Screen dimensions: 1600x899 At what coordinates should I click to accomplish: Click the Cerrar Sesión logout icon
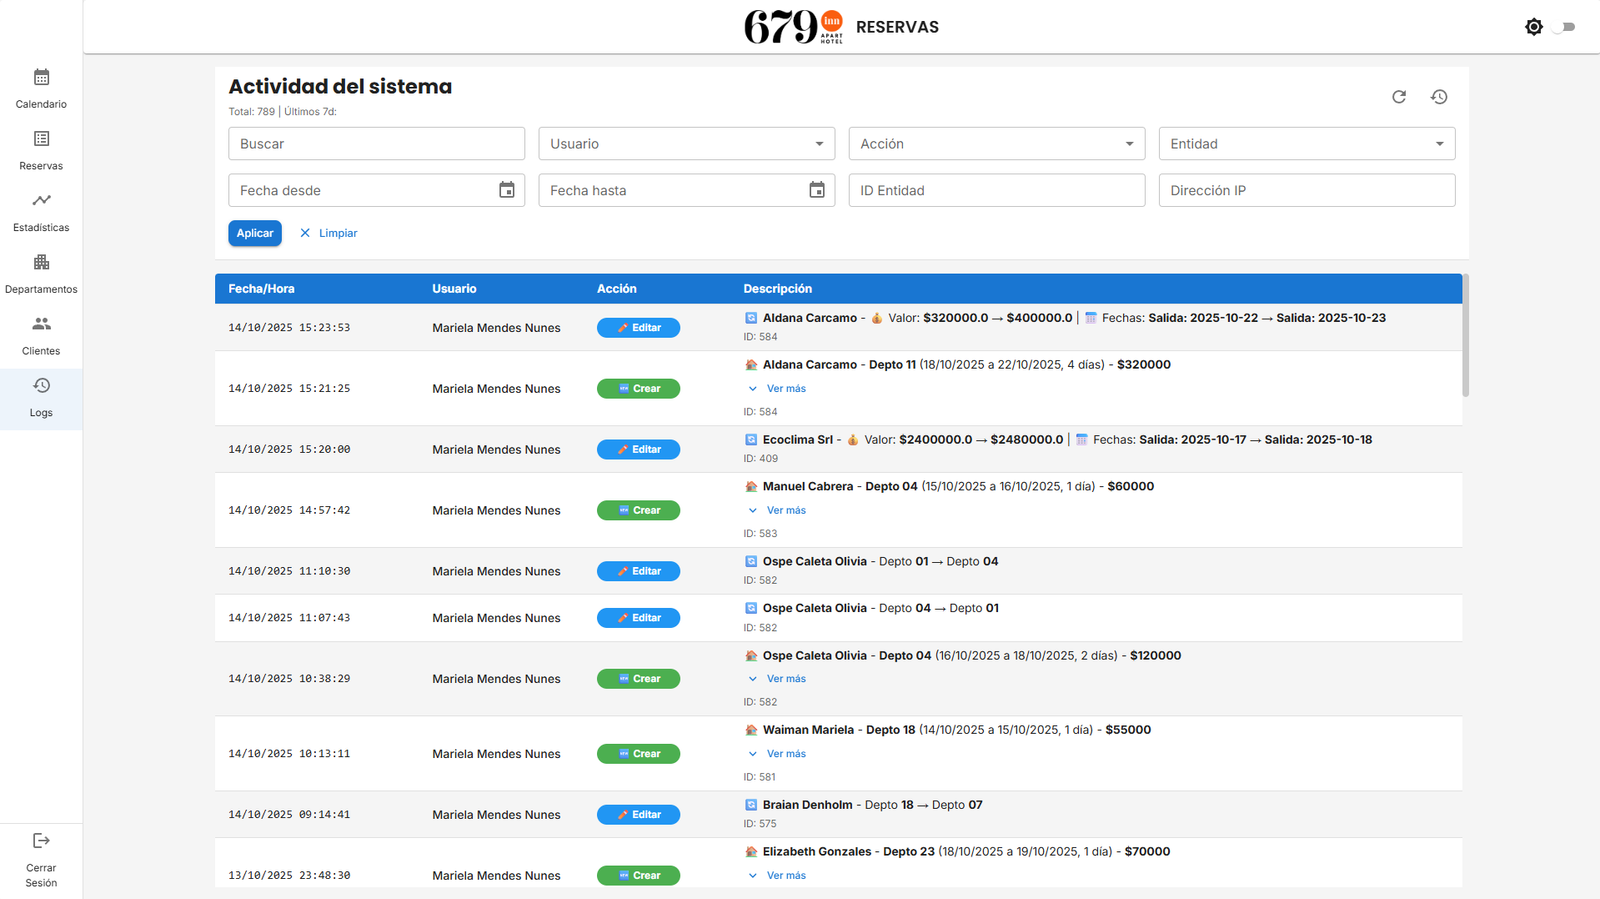(41, 841)
